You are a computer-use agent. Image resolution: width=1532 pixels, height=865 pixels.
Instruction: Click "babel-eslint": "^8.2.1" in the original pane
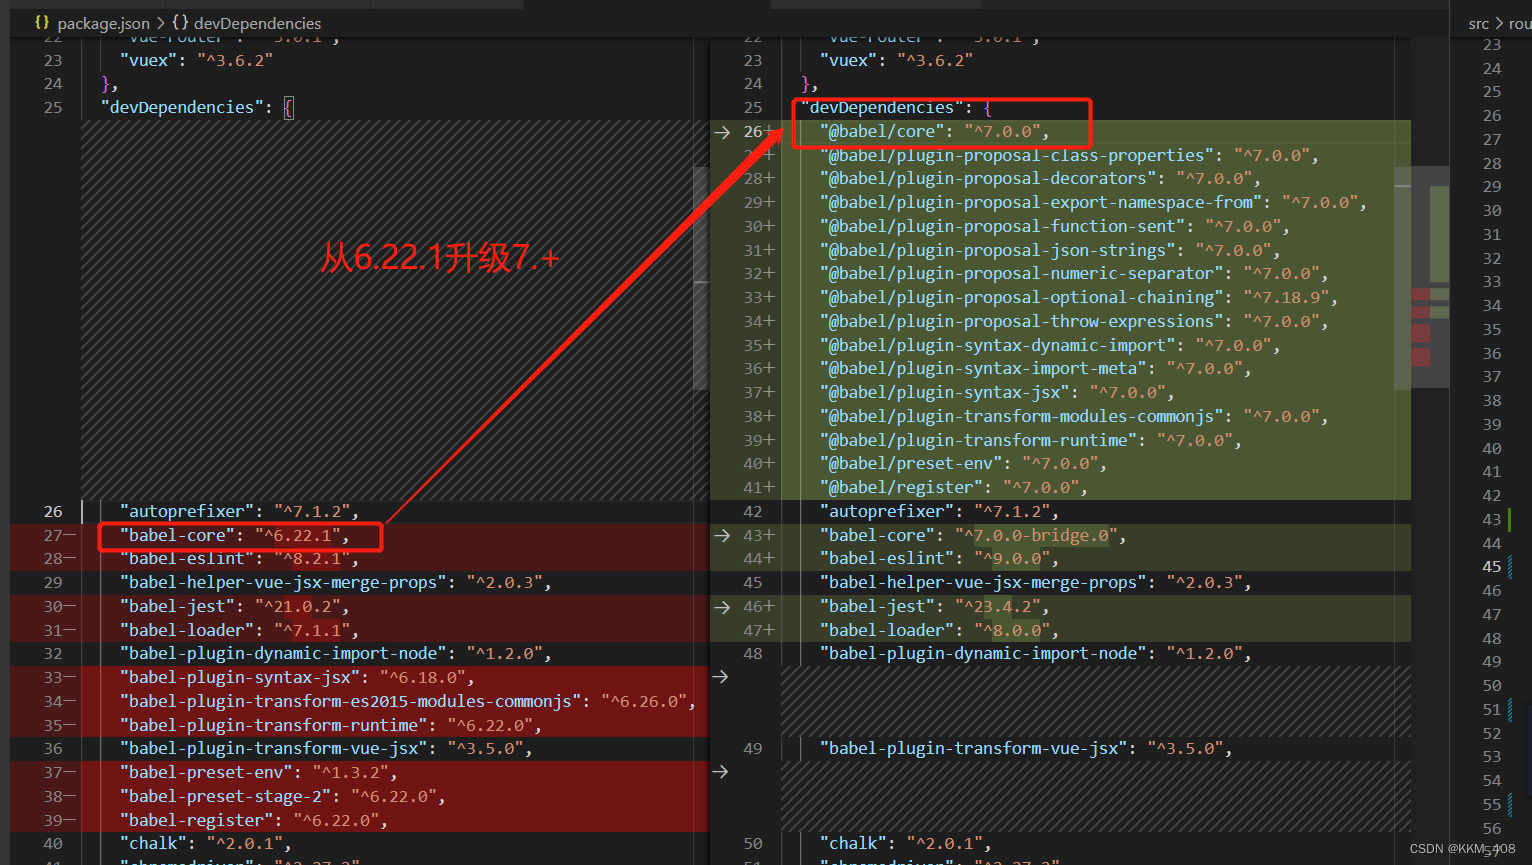[240, 558]
